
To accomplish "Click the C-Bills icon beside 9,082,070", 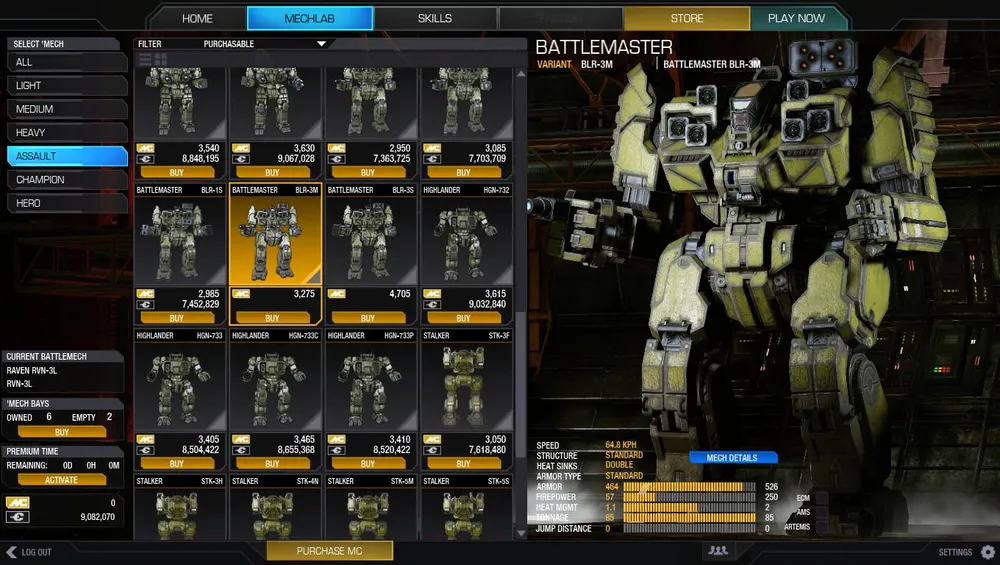I will 17,517.
